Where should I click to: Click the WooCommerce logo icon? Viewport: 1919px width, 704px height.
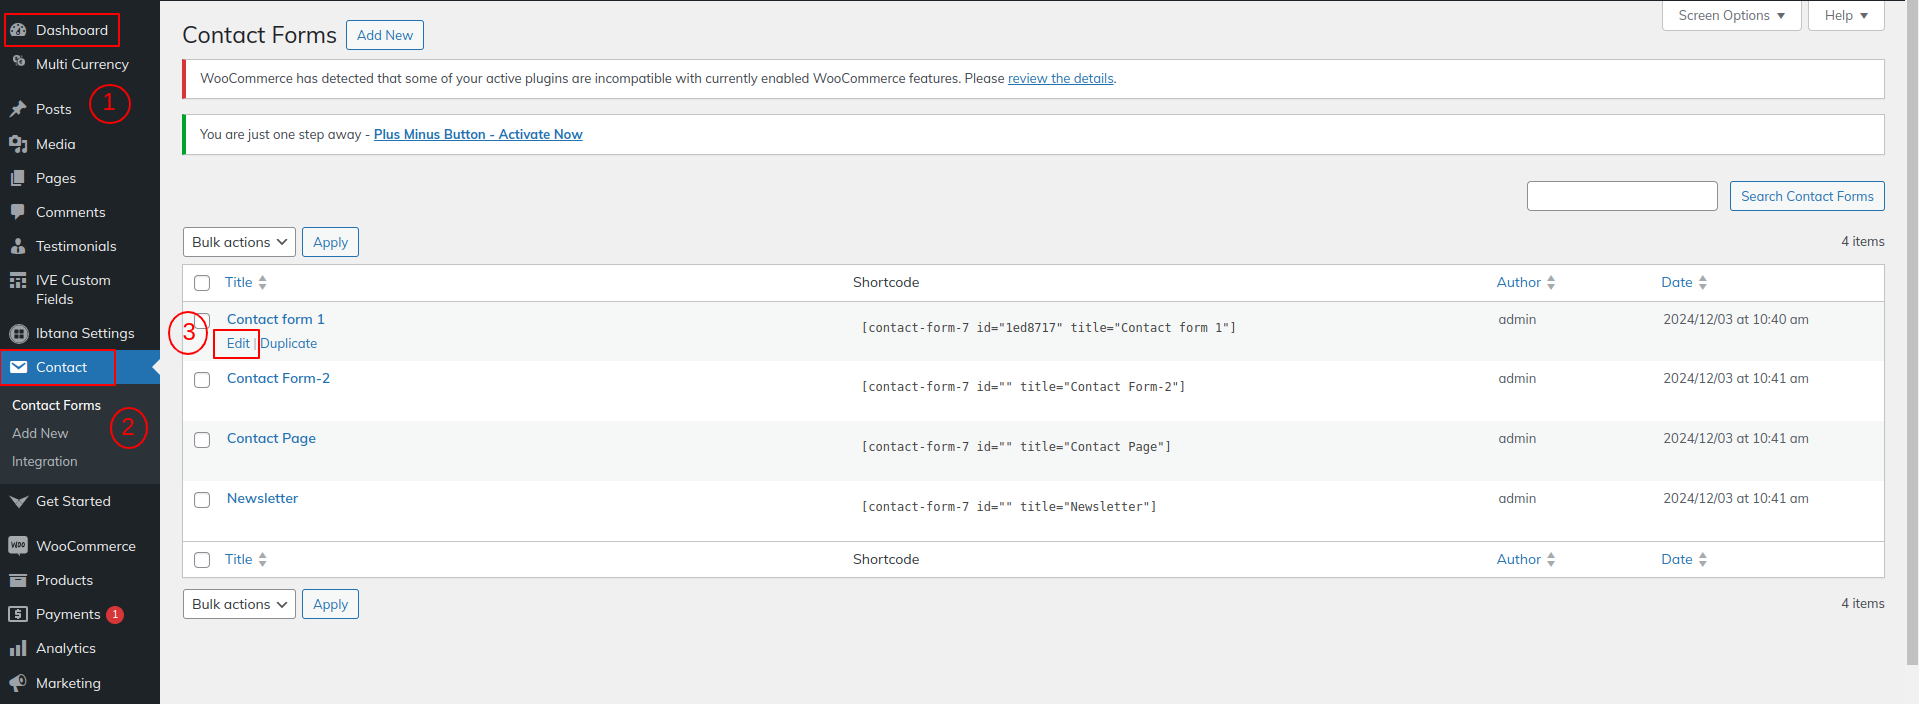(18, 546)
